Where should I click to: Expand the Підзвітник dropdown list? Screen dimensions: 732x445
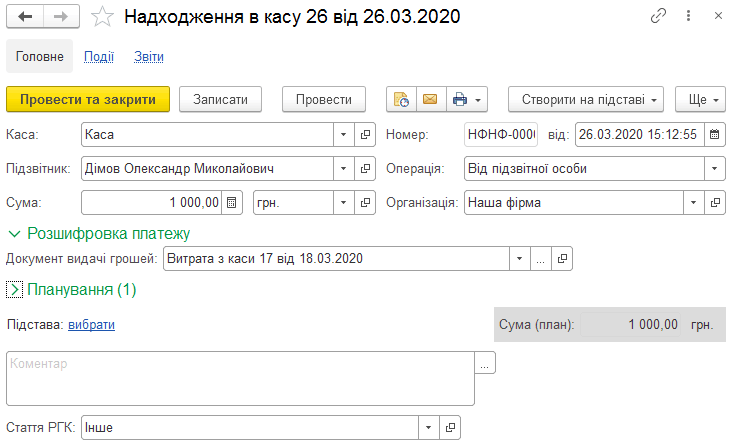(x=344, y=169)
